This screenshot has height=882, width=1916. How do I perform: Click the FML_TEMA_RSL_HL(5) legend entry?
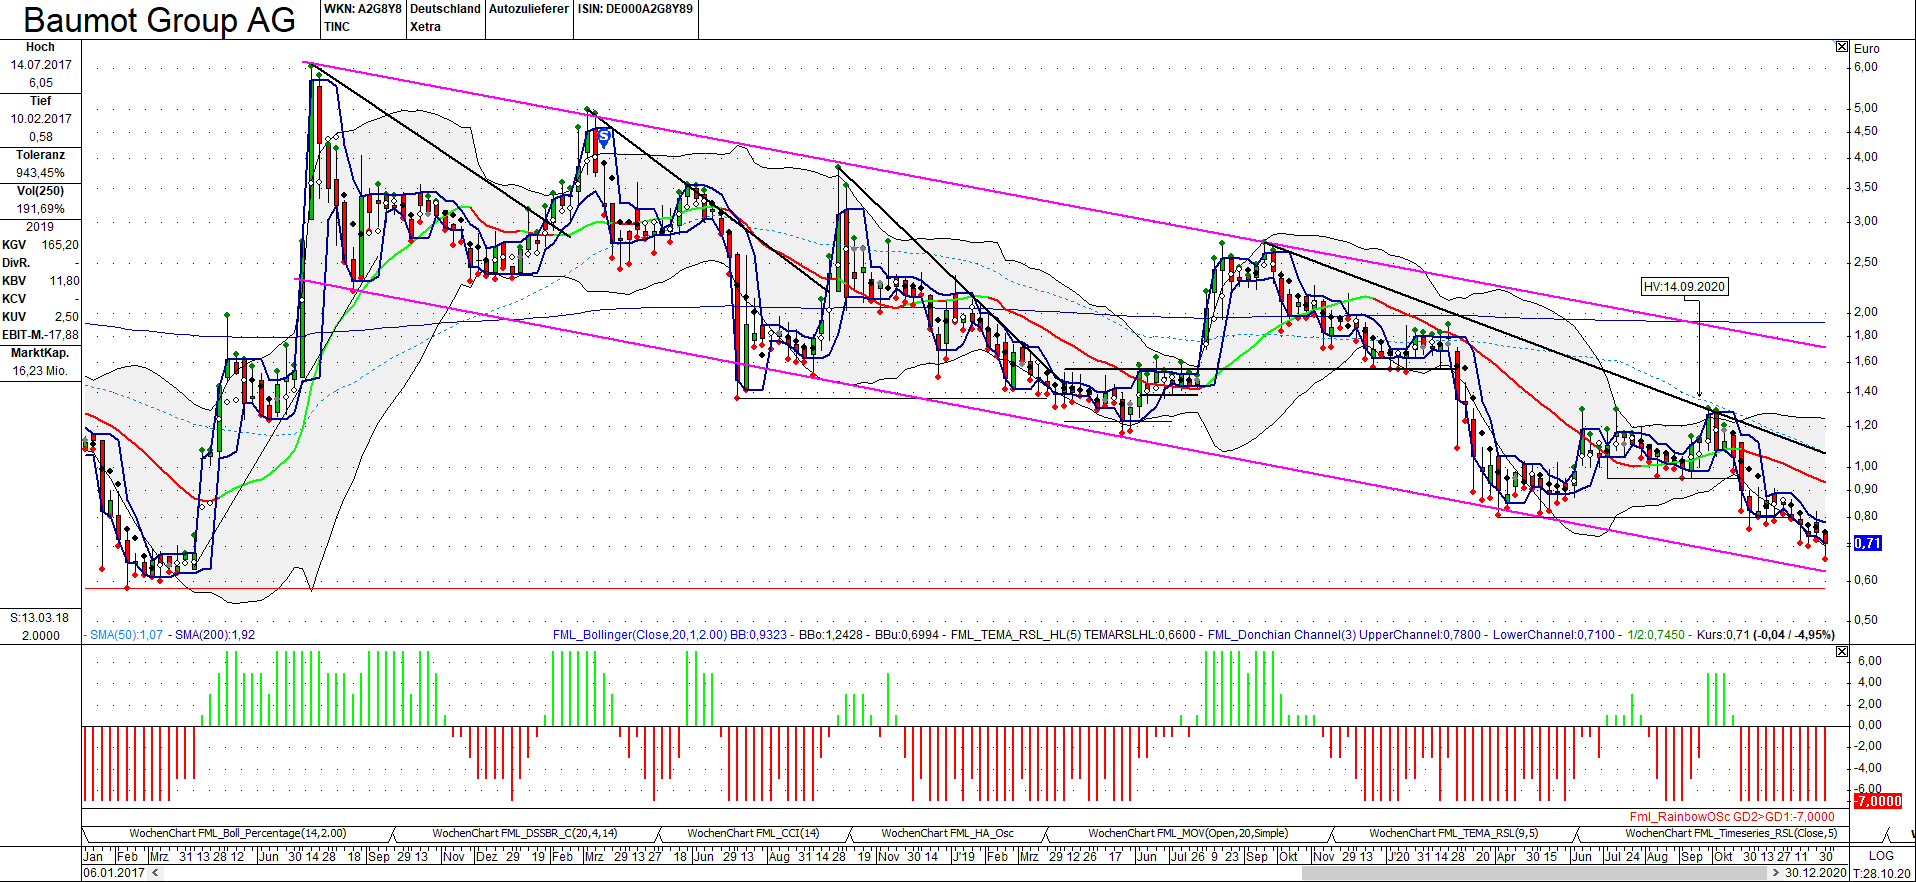tap(1016, 635)
